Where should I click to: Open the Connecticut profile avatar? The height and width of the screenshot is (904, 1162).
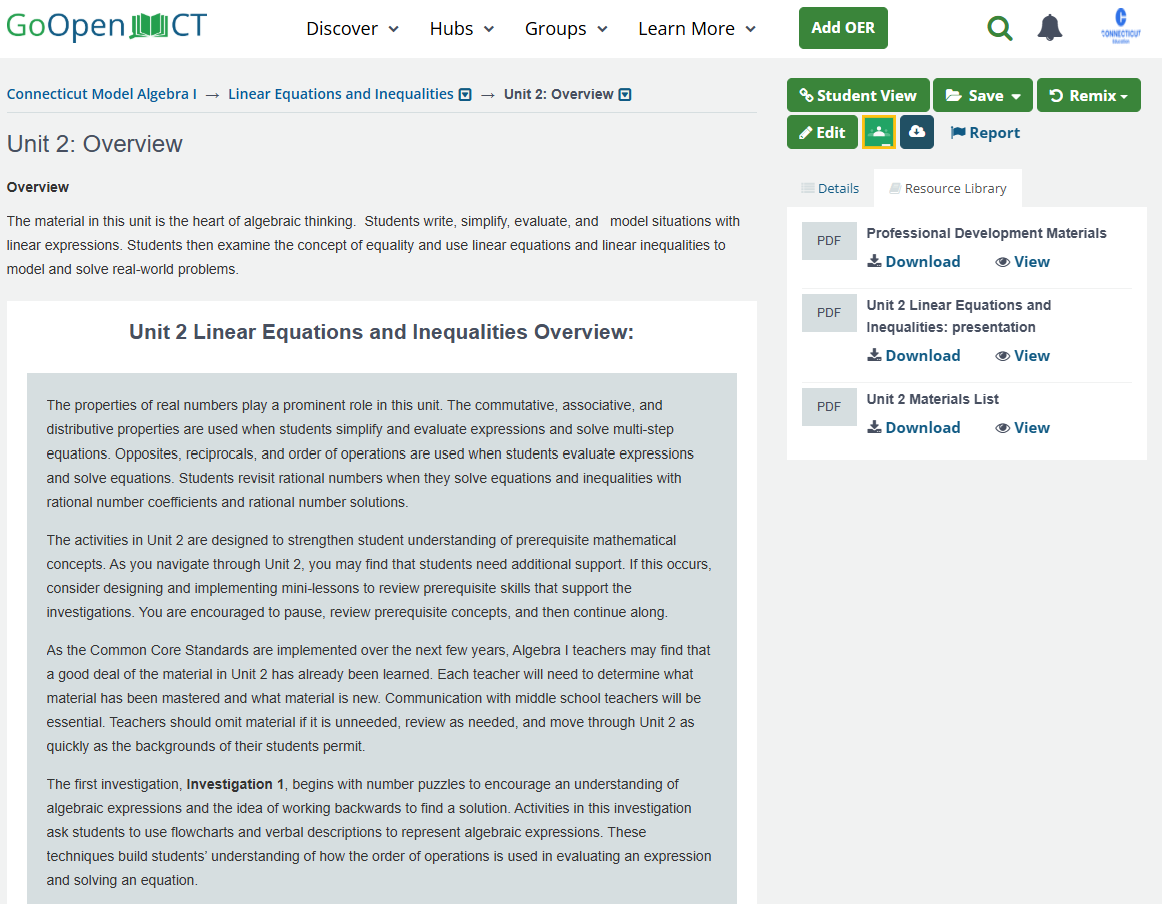(x=1120, y=27)
